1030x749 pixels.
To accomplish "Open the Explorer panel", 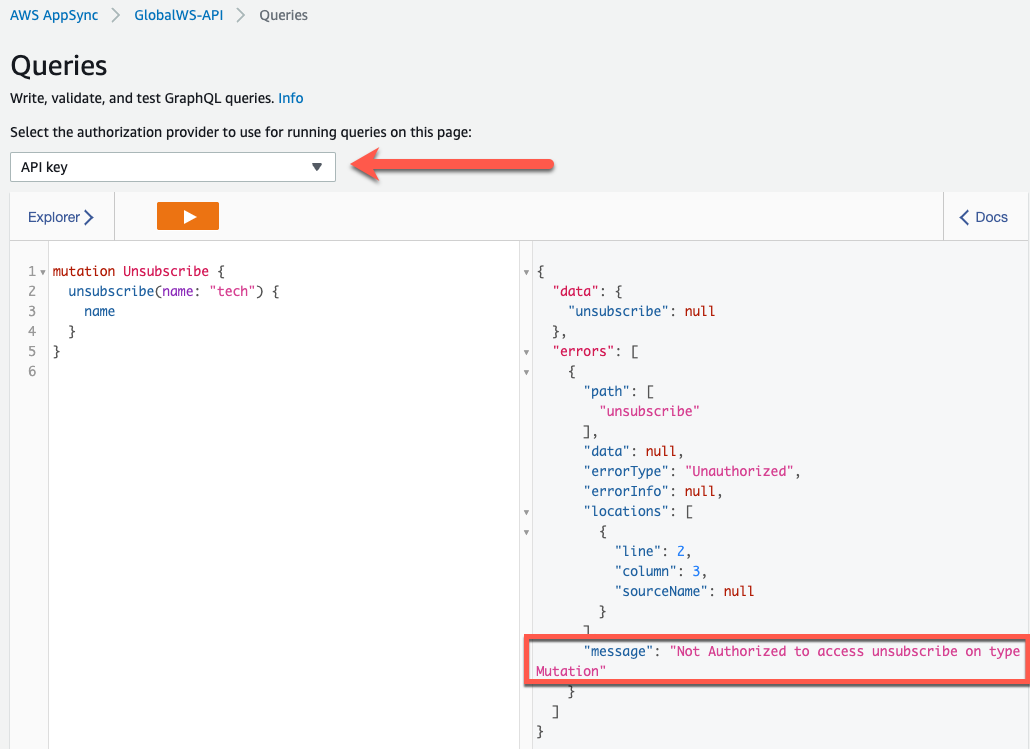I will click(x=61, y=217).
